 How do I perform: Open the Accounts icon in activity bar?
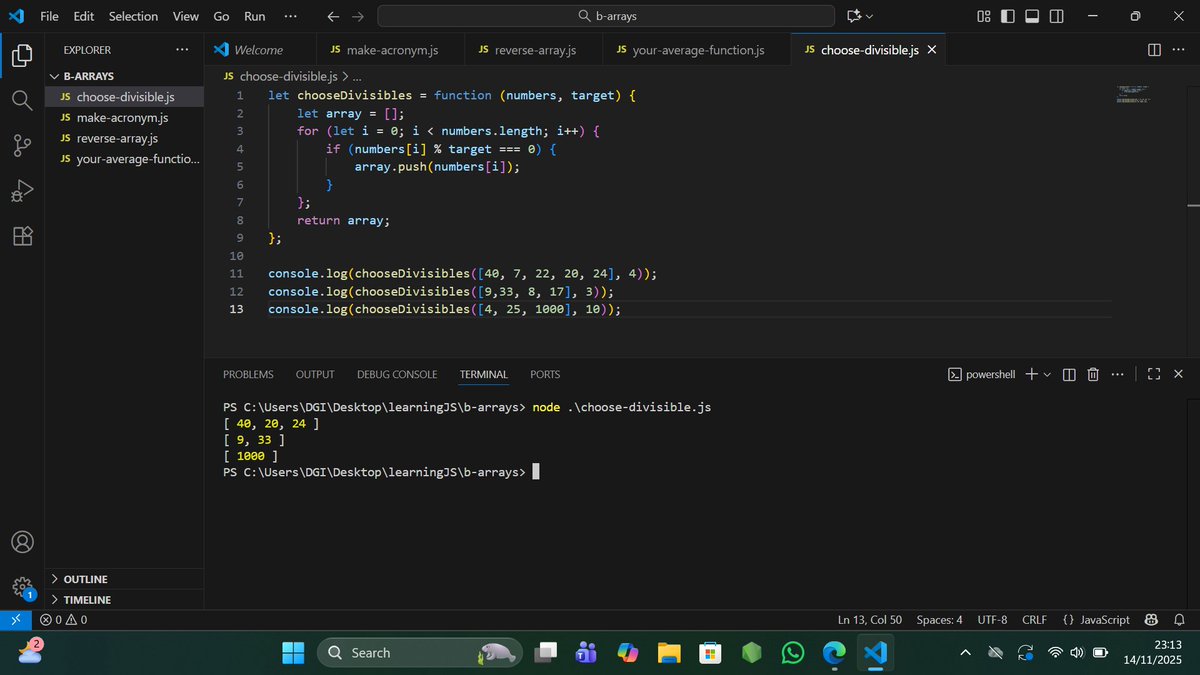tap(22, 541)
